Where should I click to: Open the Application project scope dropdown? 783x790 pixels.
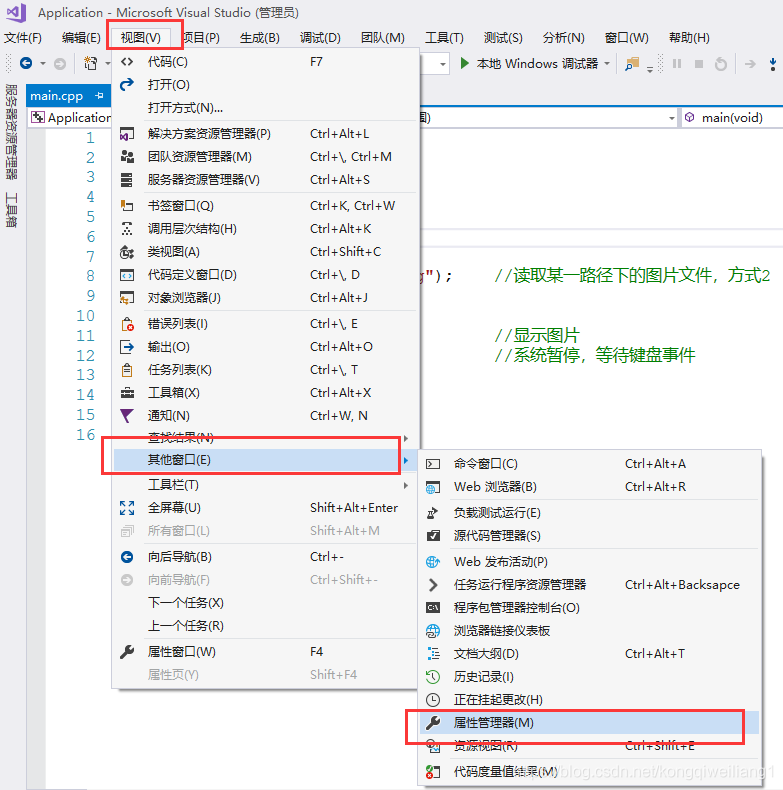(x=70, y=117)
